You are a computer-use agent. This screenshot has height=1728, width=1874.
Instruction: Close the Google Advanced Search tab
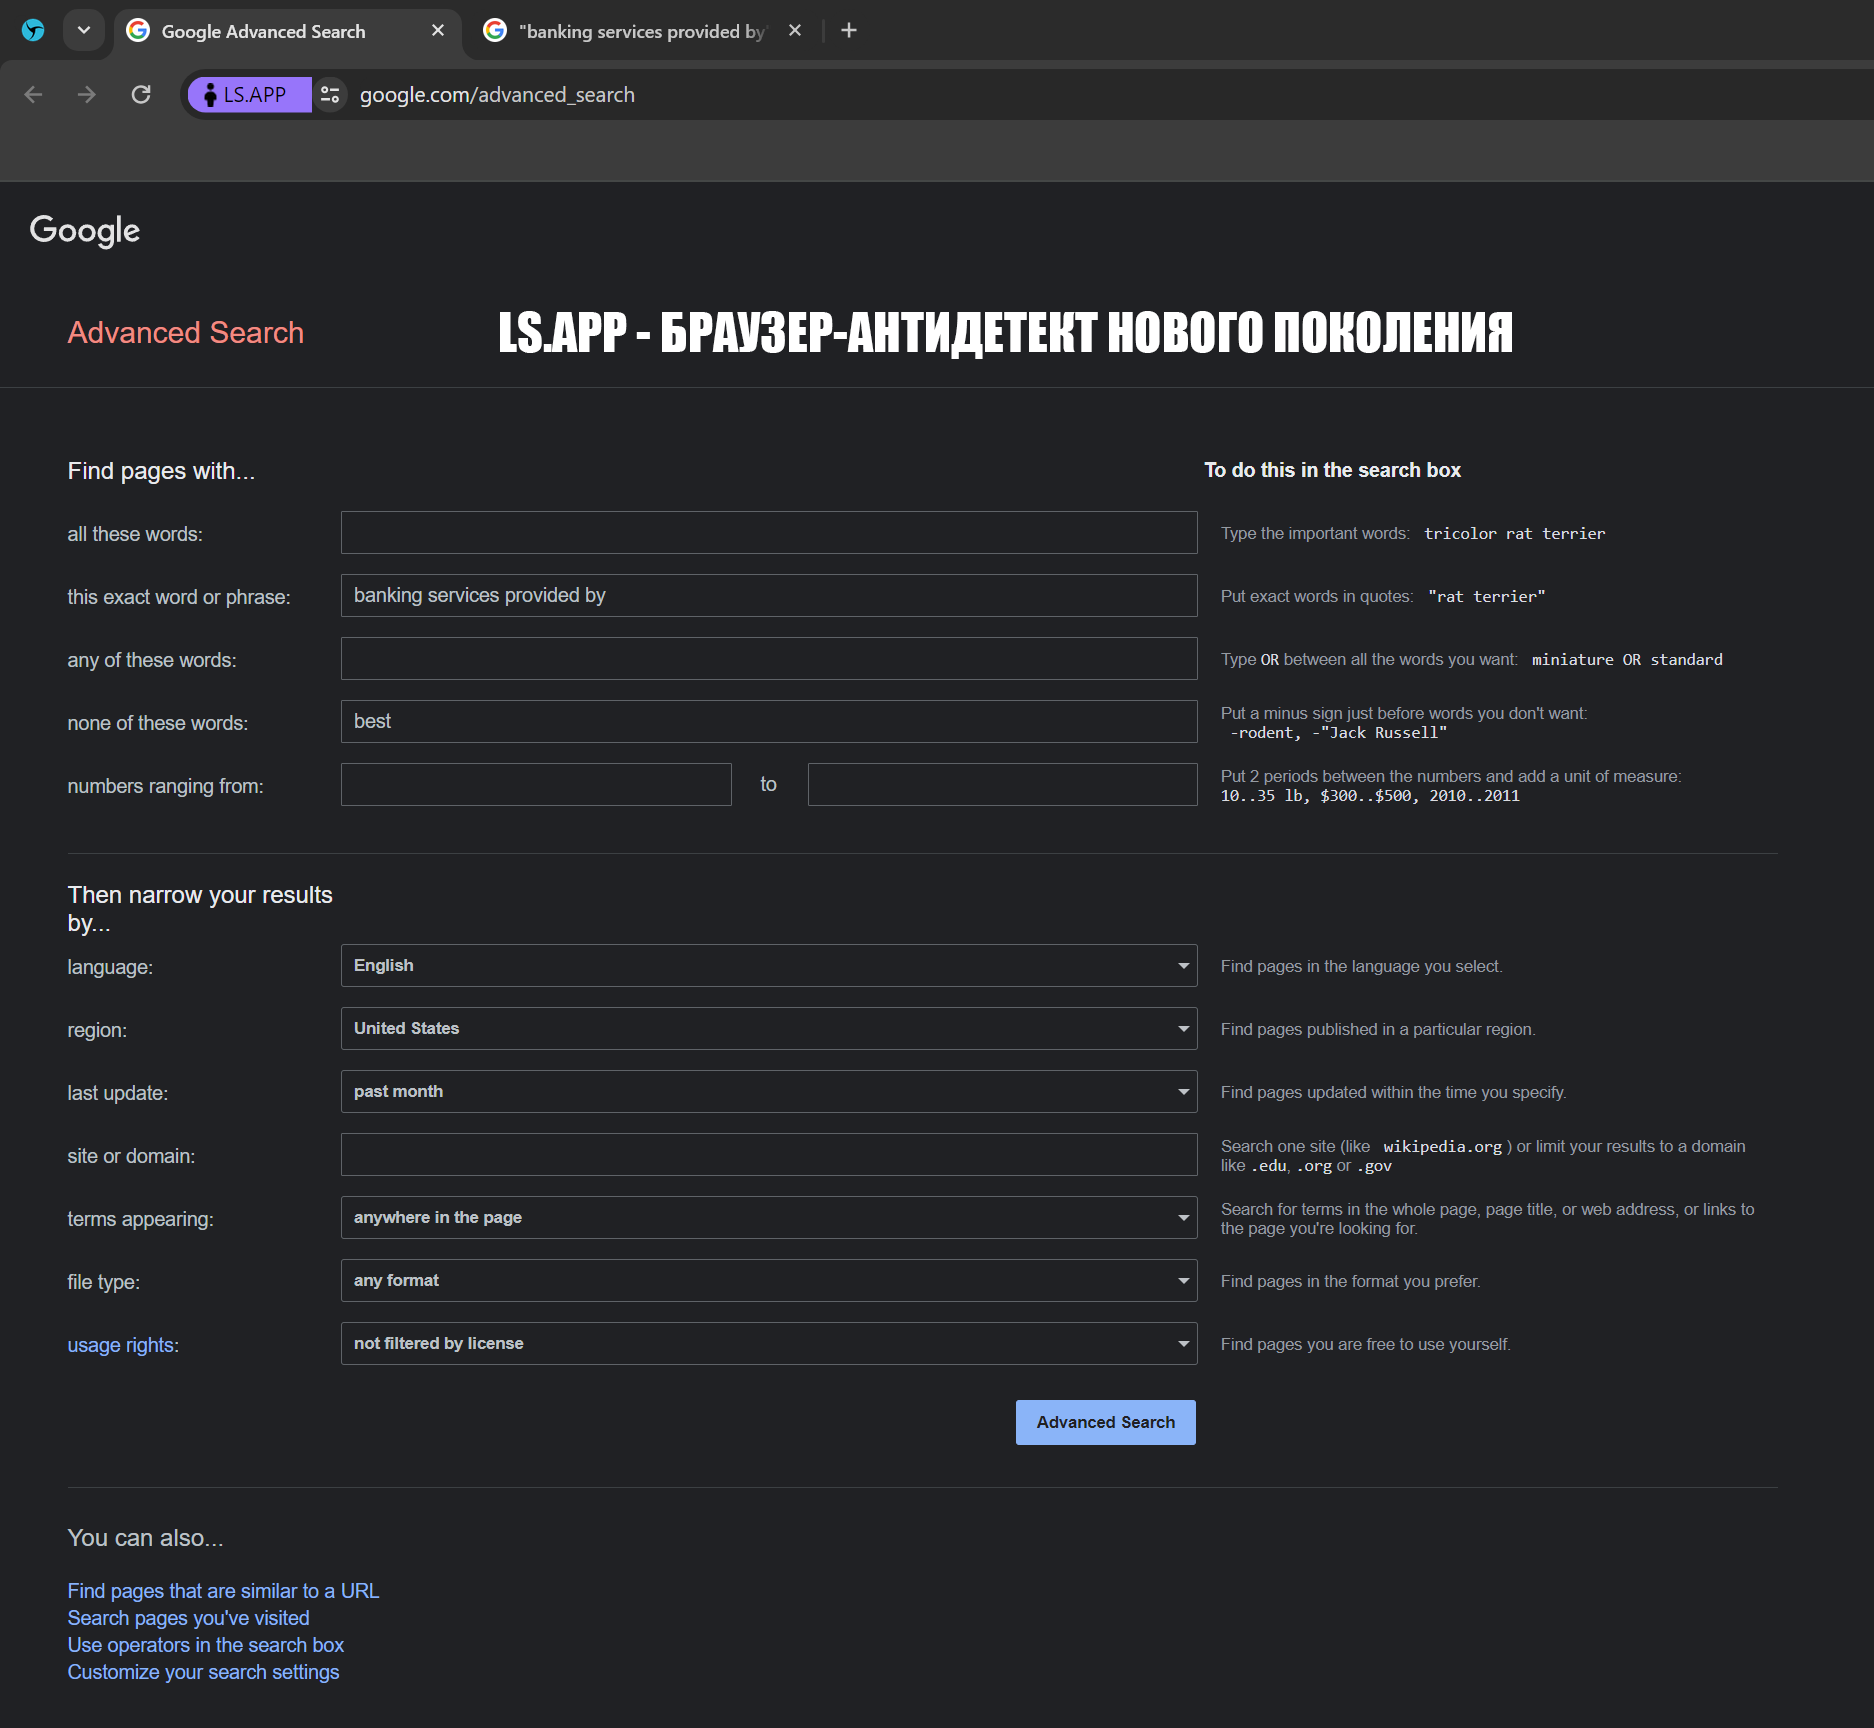pyautogui.click(x=438, y=30)
